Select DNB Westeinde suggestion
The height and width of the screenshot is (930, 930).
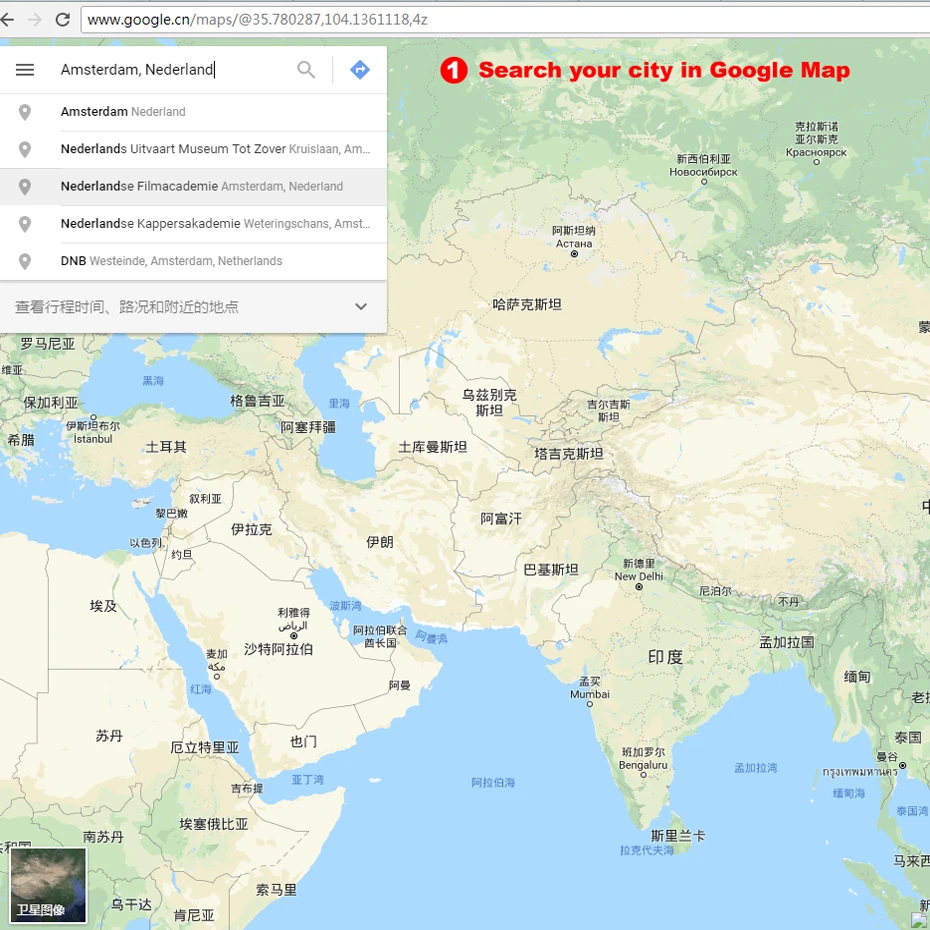pyautogui.click(x=193, y=262)
